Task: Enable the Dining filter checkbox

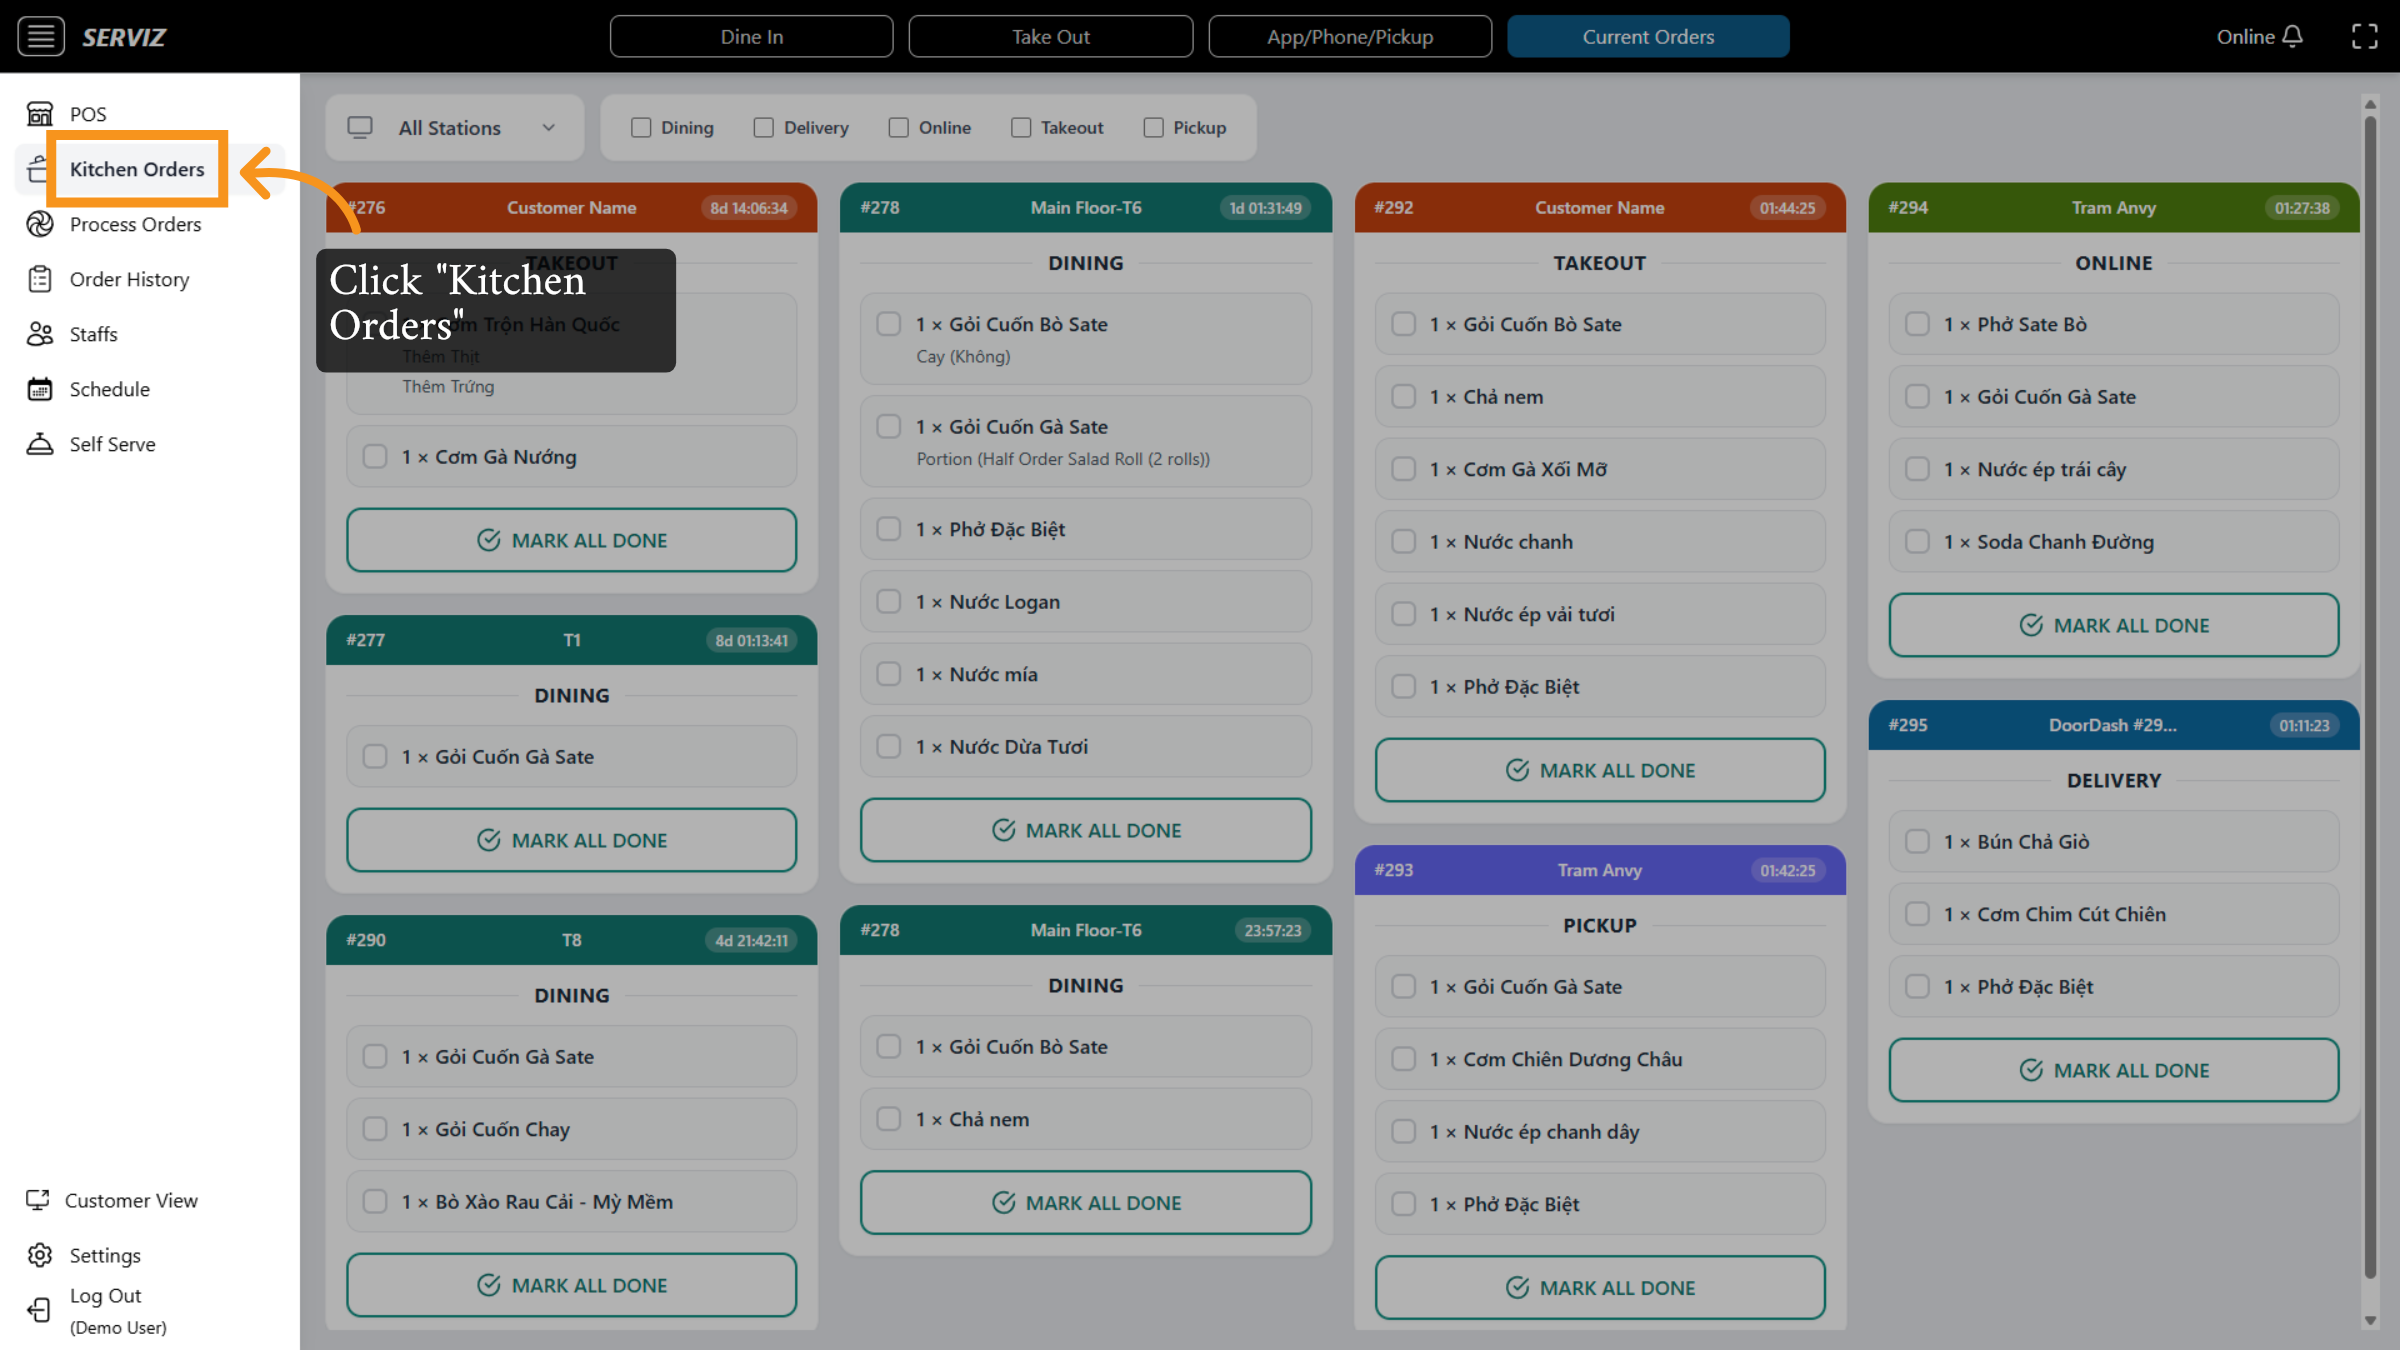Action: (641, 128)
